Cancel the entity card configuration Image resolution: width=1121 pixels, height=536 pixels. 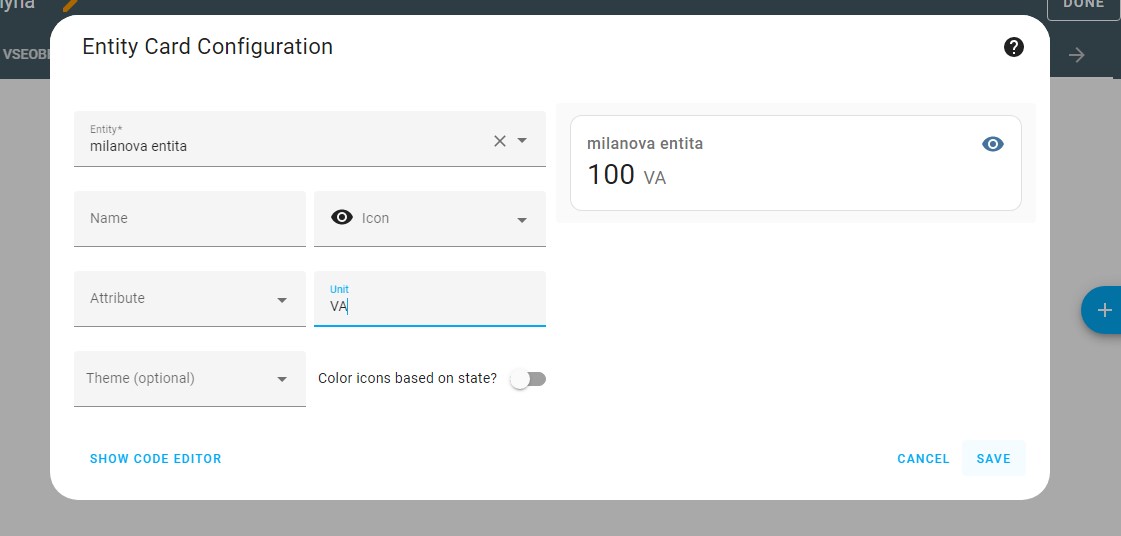[x=923, y=459]
